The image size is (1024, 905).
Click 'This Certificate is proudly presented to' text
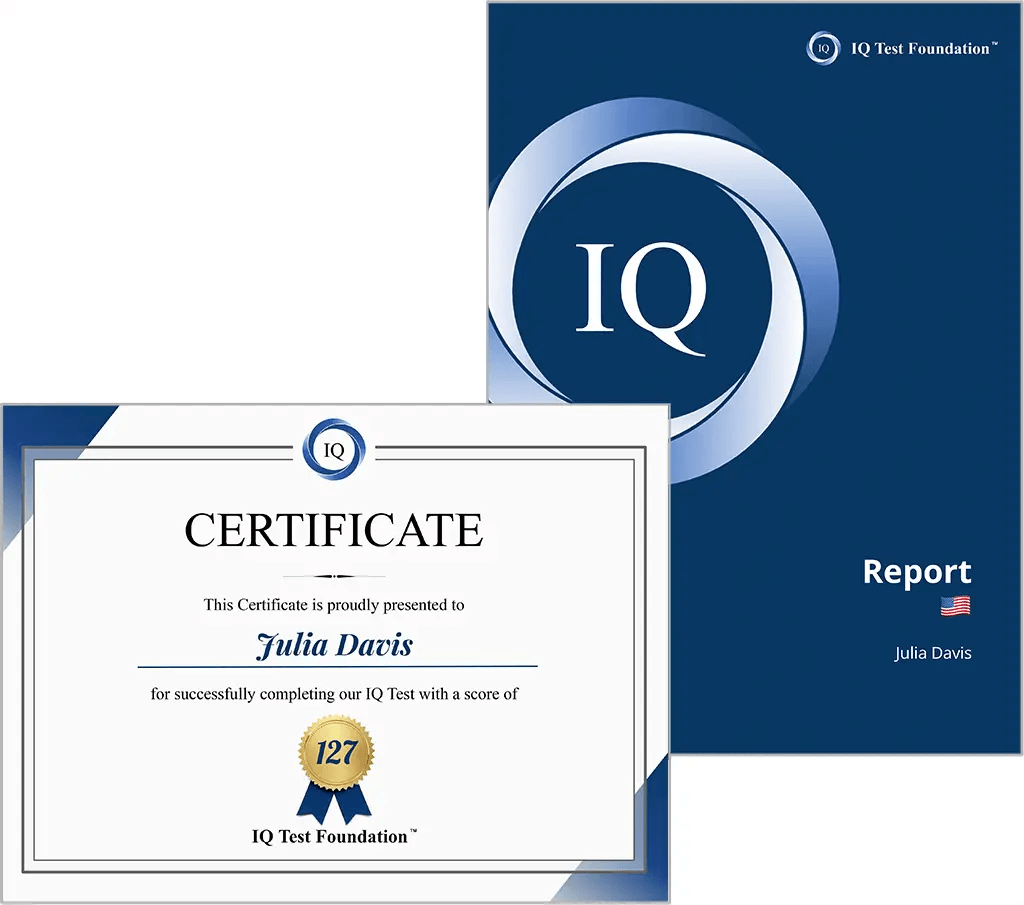click(x=334, y=605)
